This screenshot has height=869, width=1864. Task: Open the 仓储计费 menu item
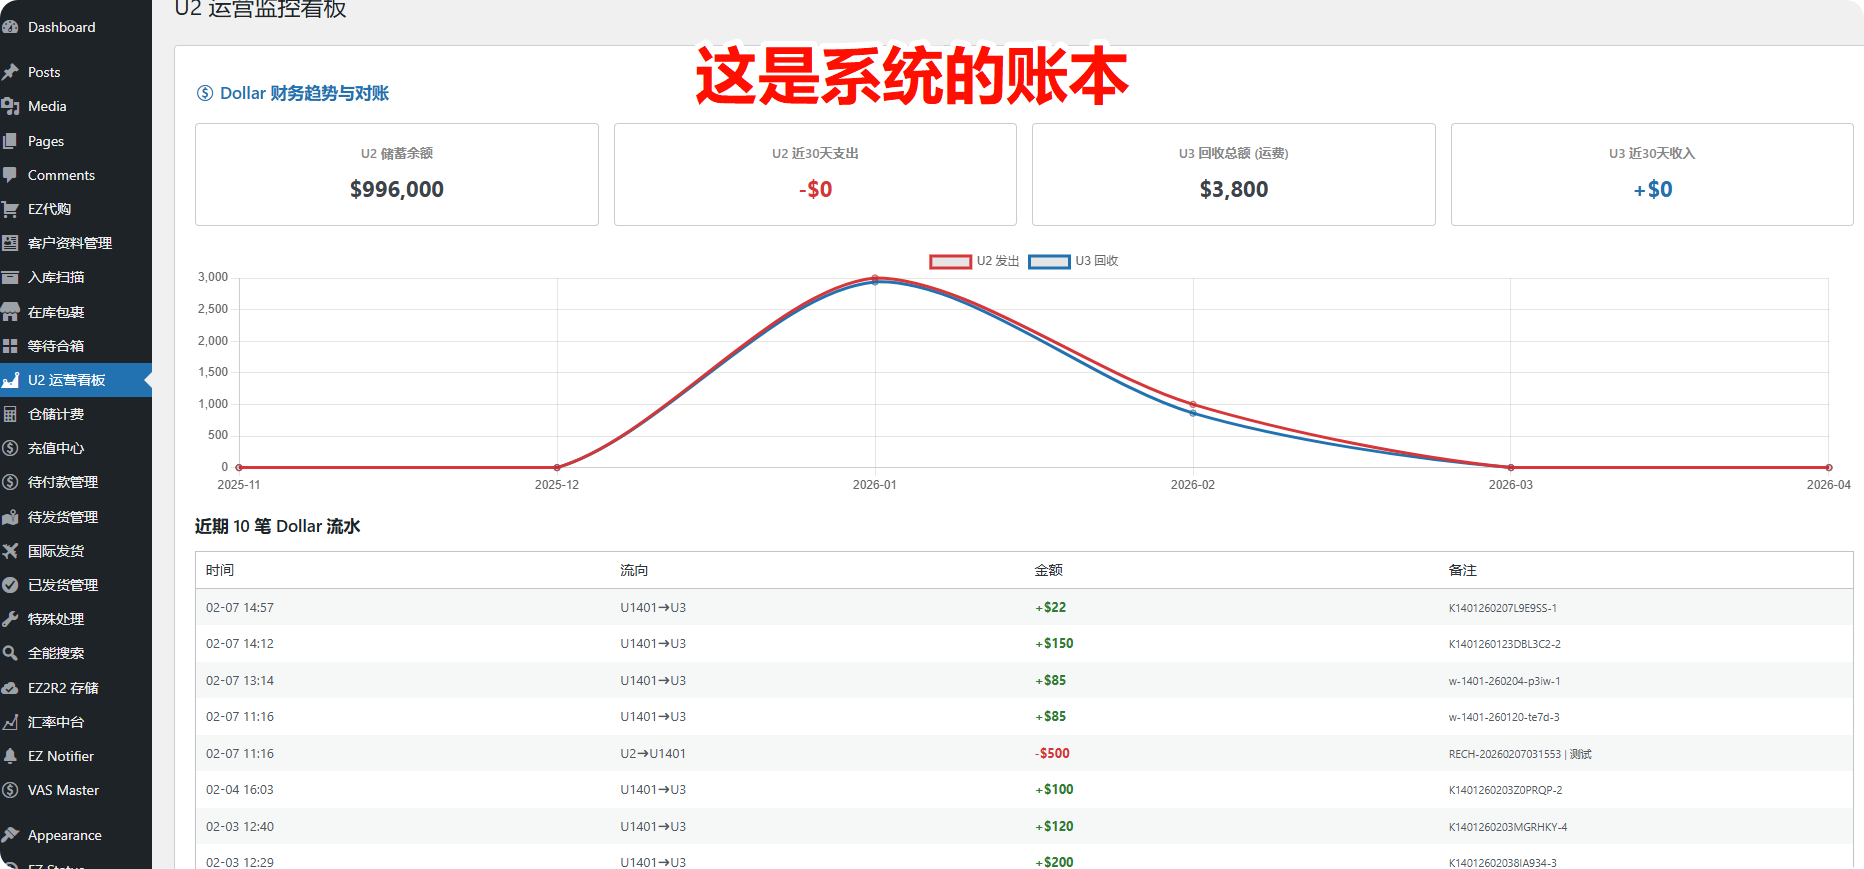[x=56, y=414]
